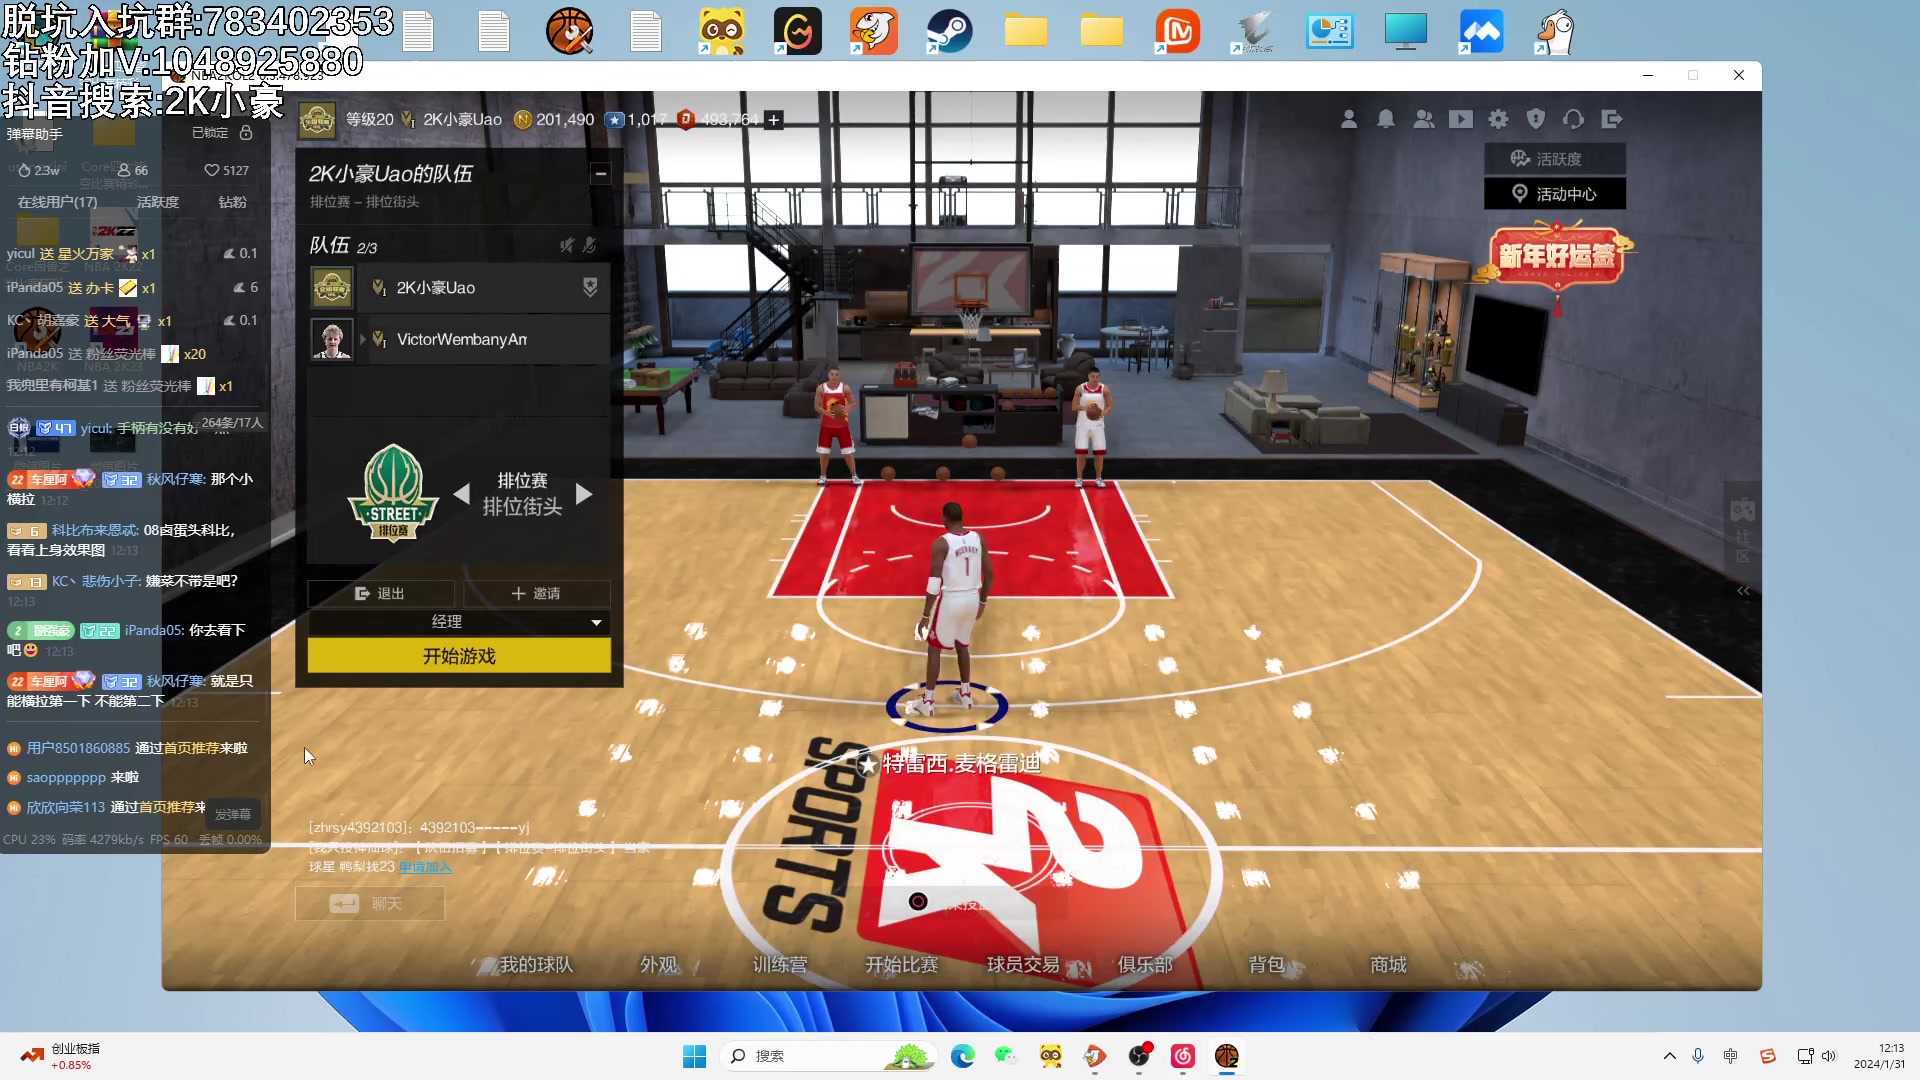Show hidden tray icons chevron

click(x=1669, y=1056)
